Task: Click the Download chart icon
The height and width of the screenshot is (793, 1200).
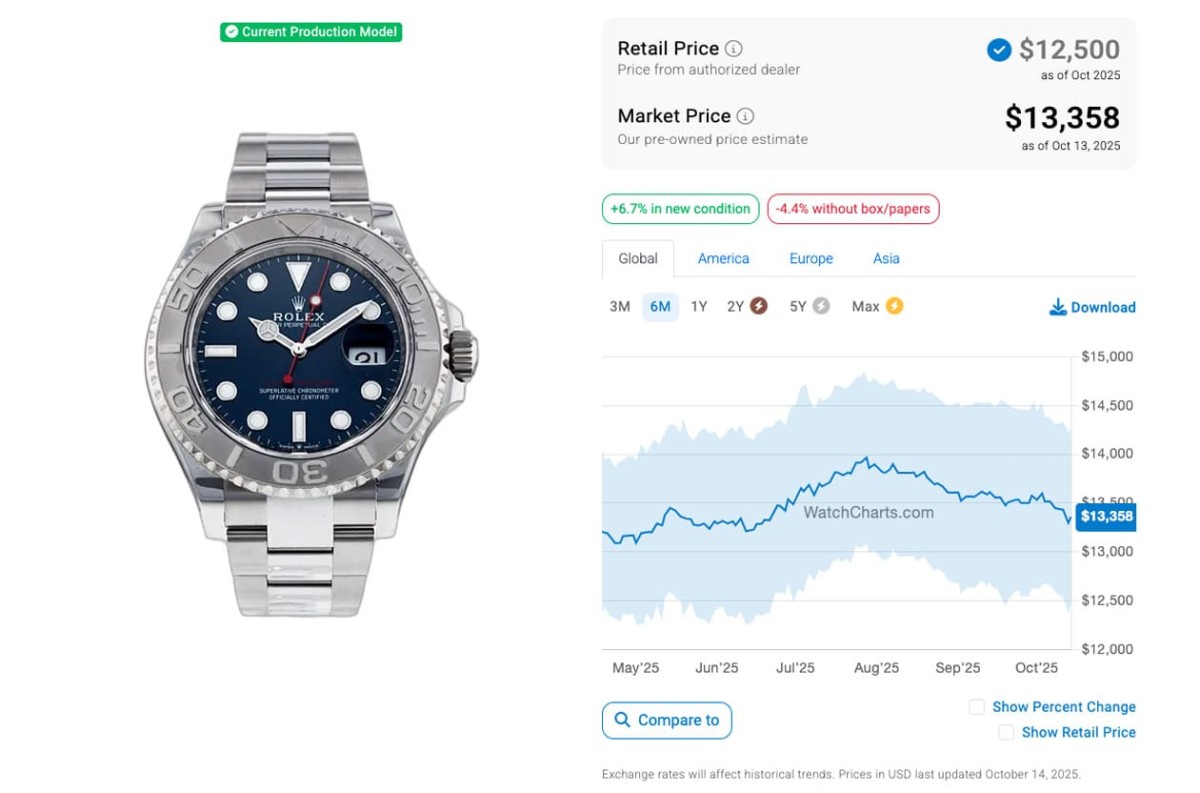Action: pos(1057,307)
